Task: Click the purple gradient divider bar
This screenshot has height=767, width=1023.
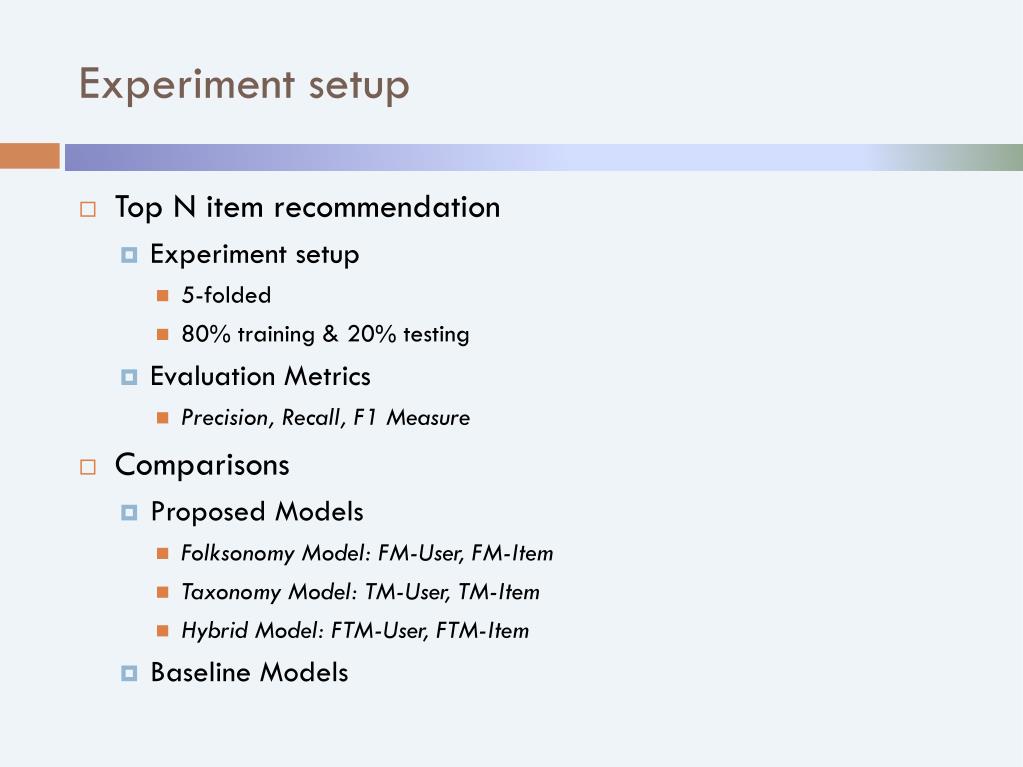Action: 543,157
